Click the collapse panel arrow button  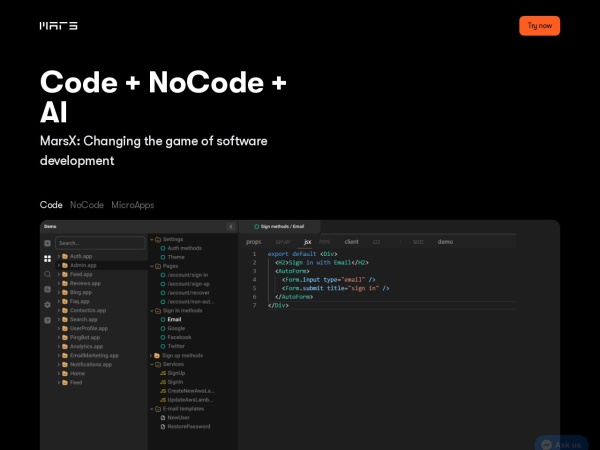click(x=232, y=227)
